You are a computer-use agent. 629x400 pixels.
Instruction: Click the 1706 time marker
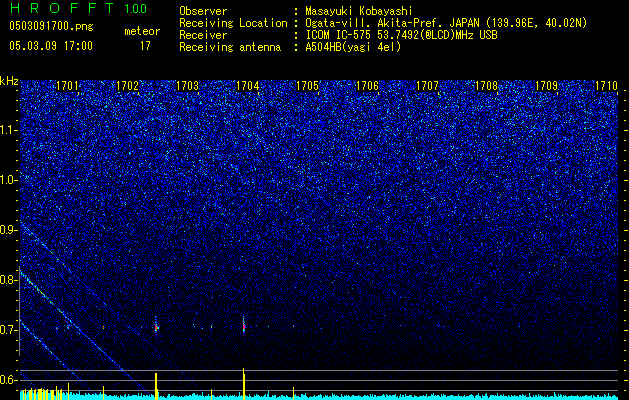tap(367, 86)
